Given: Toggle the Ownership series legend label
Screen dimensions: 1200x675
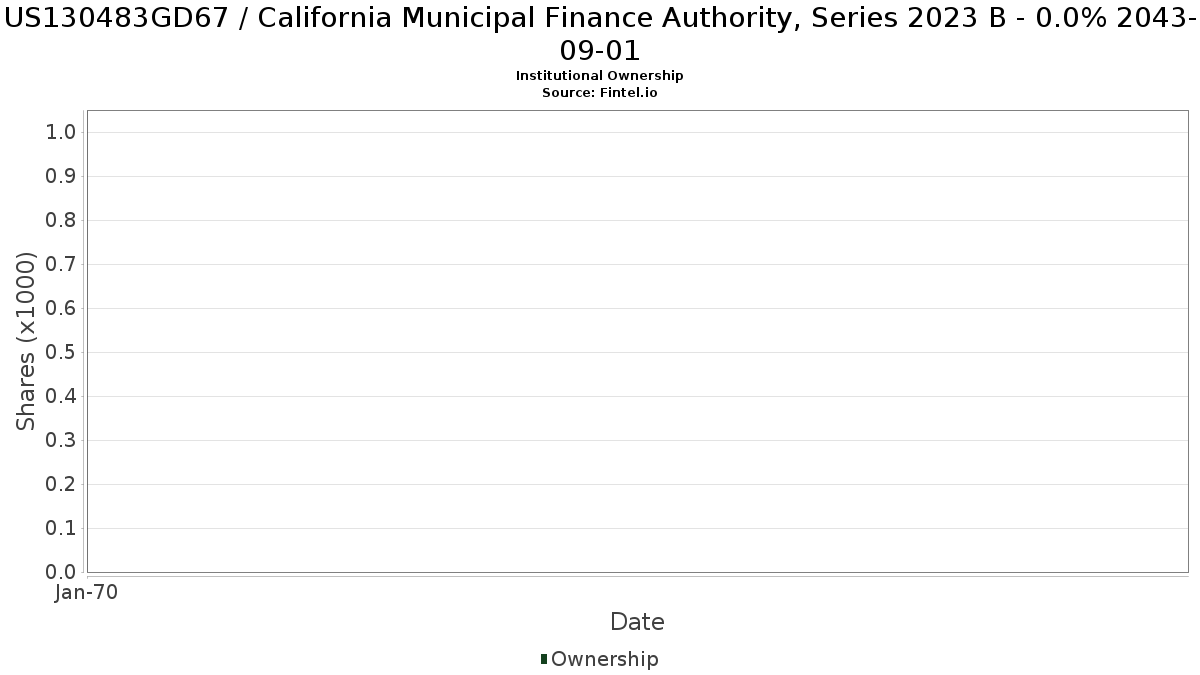Looking at the screenshot, I should click(605, 659).
